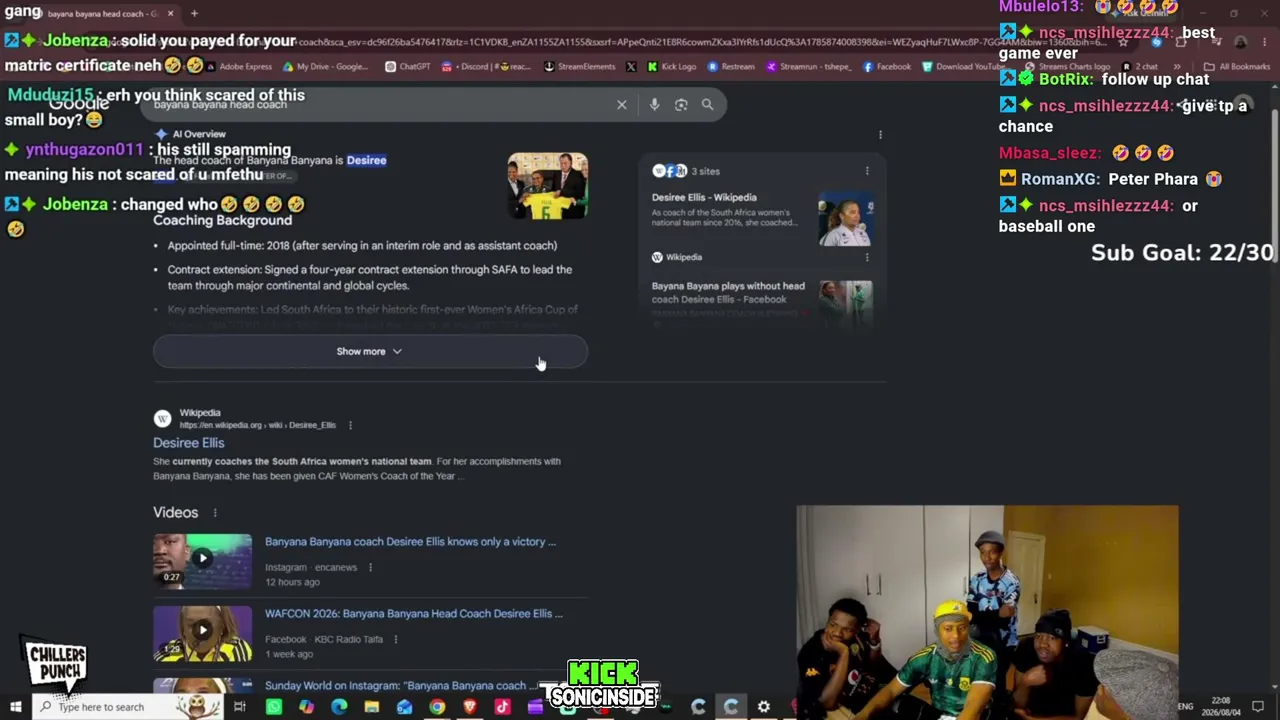Screen dimensions: 1280x720
Task: Open TikTok from the taskbar
Action: (502, 707)
